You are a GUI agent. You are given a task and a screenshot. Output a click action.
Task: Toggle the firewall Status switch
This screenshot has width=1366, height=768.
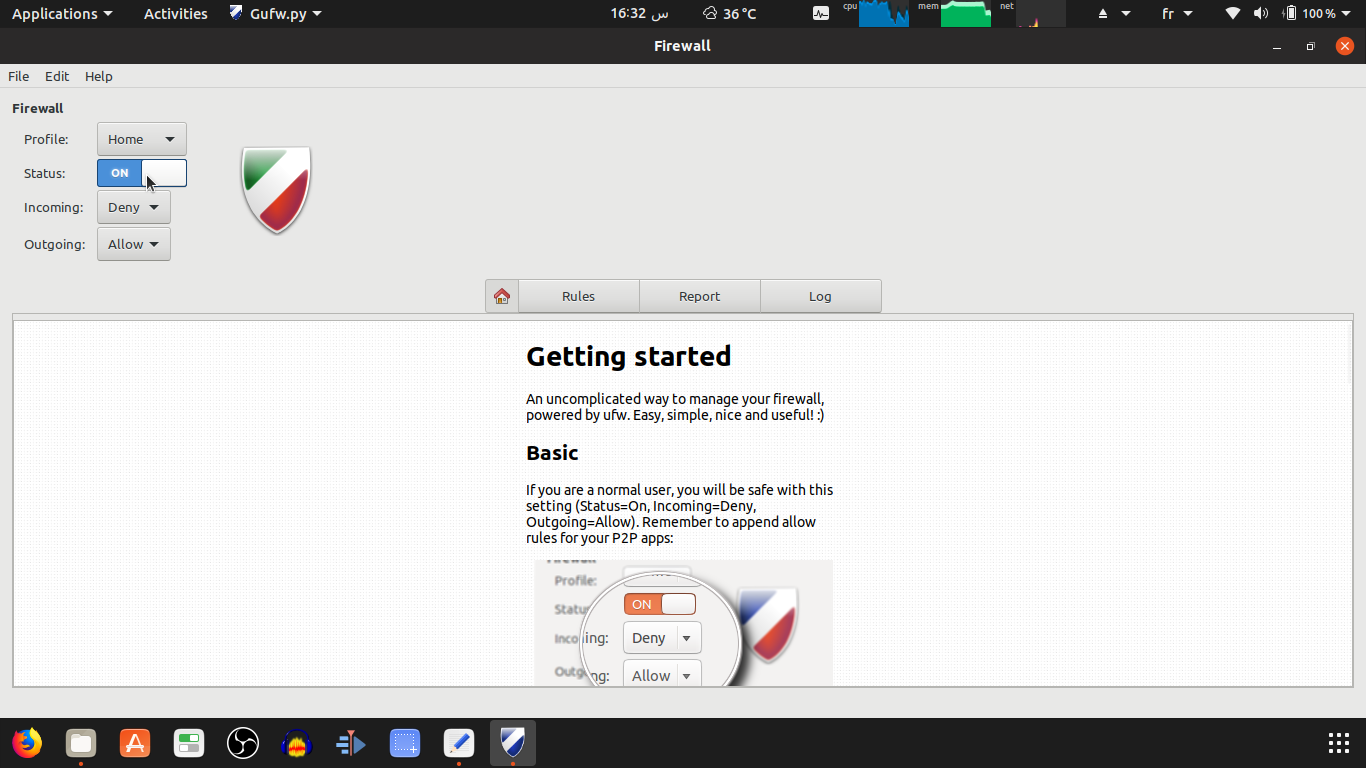coord(142,173)
